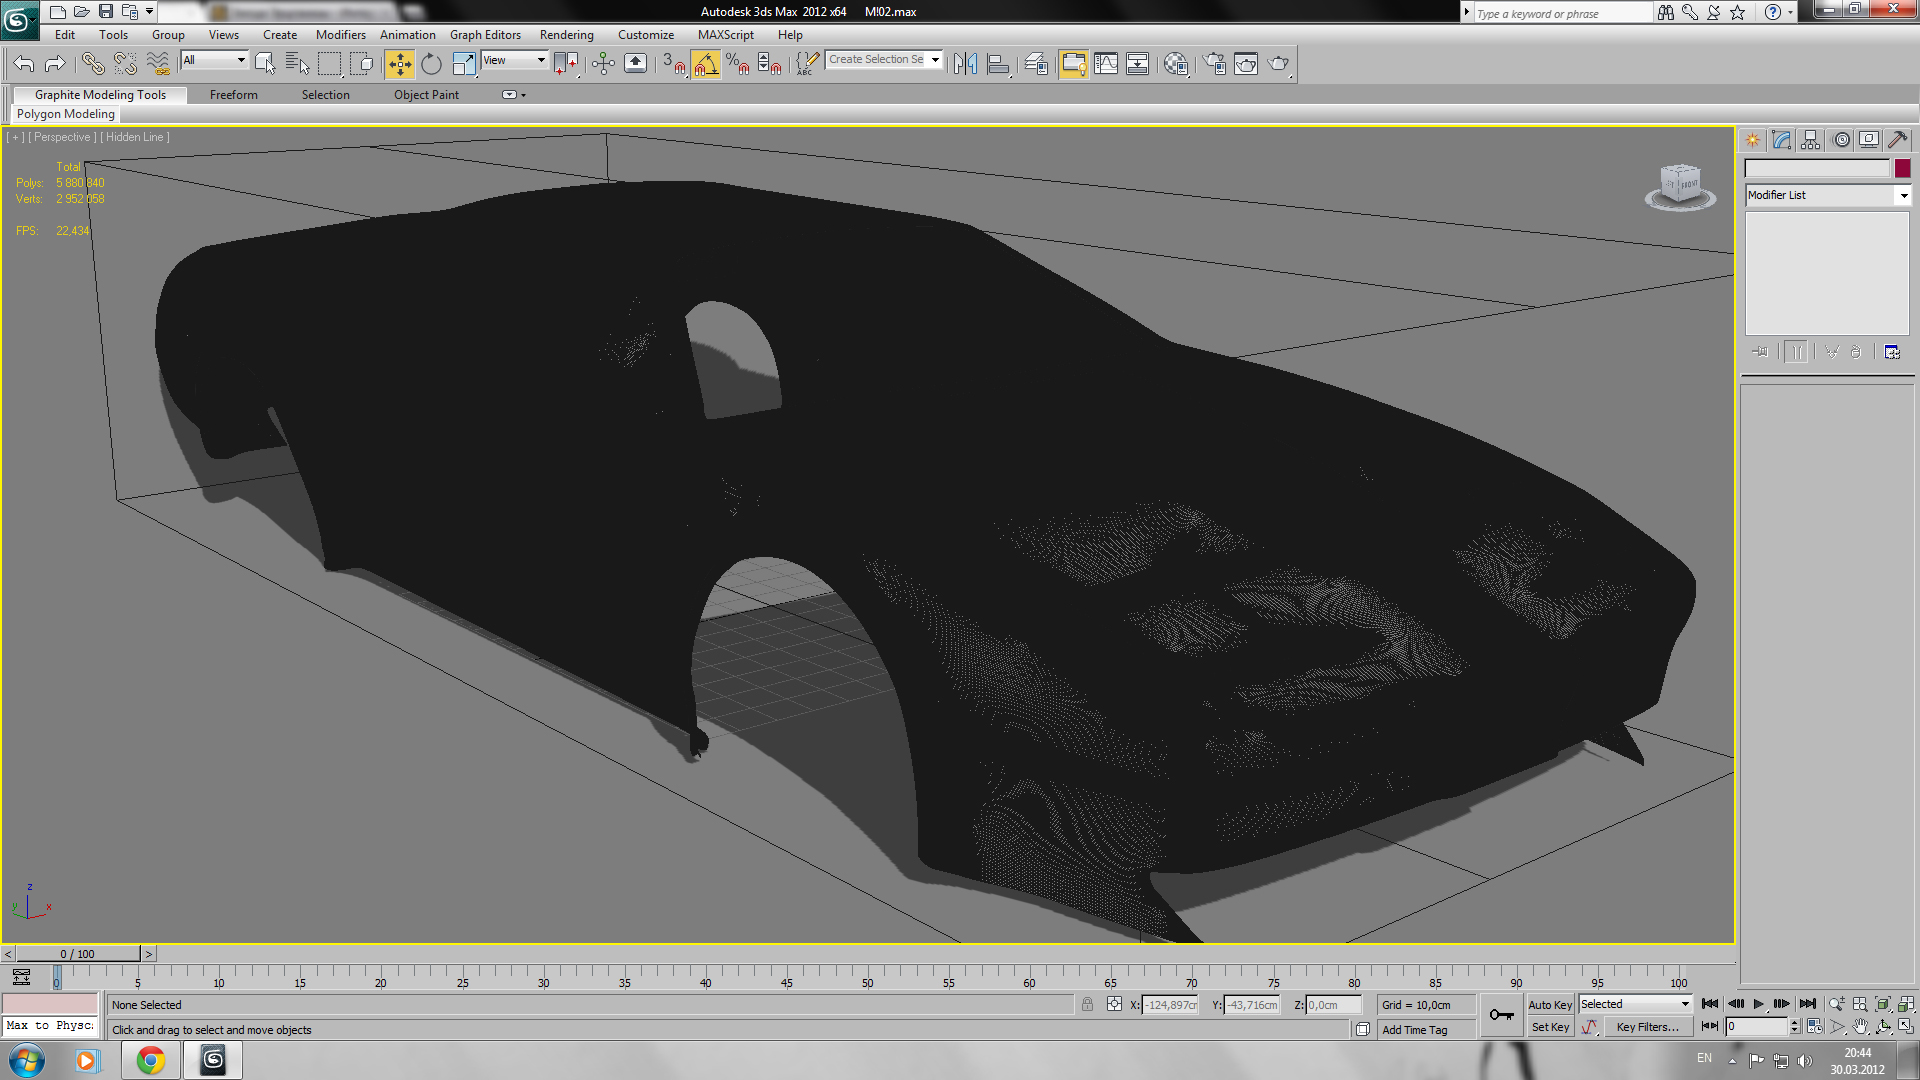Image resolution: width=1920 pixels, height=1080 pixels.
Task: Activate the Select and Move tool
Action: pos(399,65)
